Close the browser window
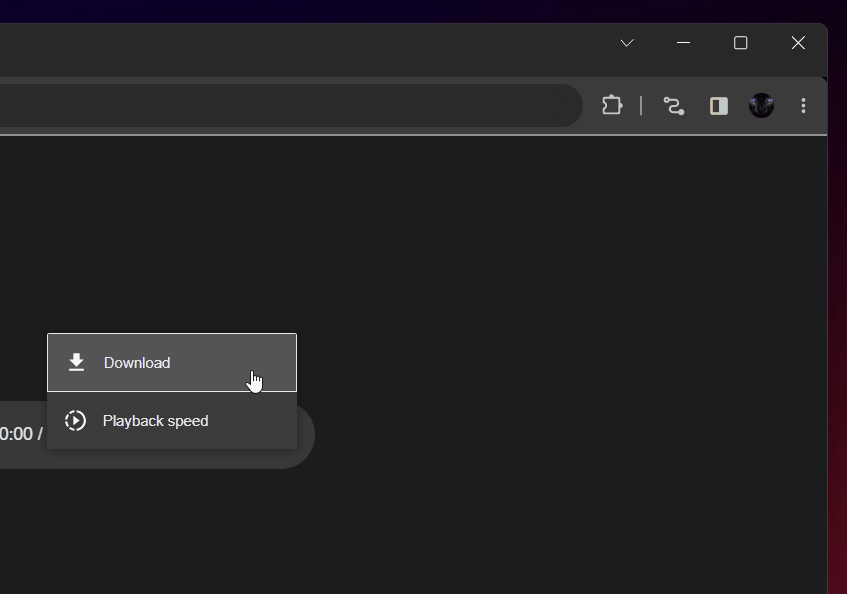 (797, 43)
